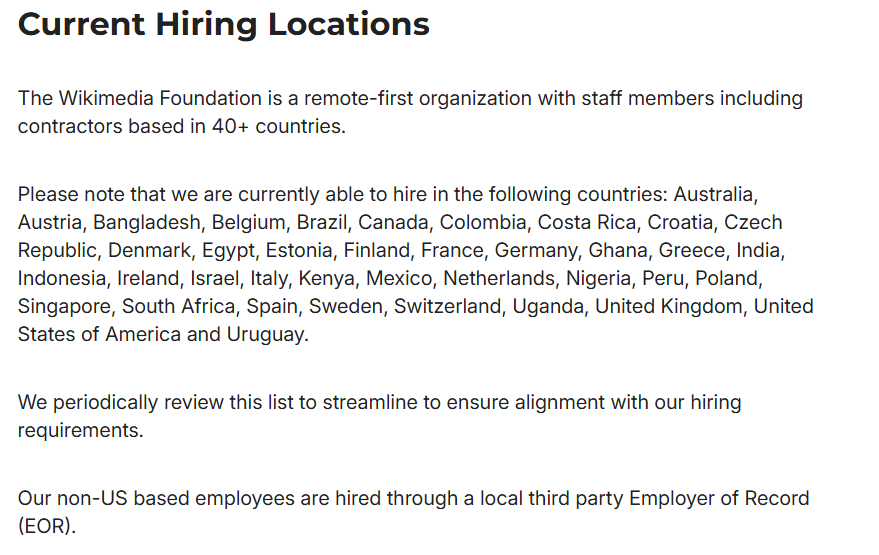
Task: Click the country name Germany
Action: [535, 250]
